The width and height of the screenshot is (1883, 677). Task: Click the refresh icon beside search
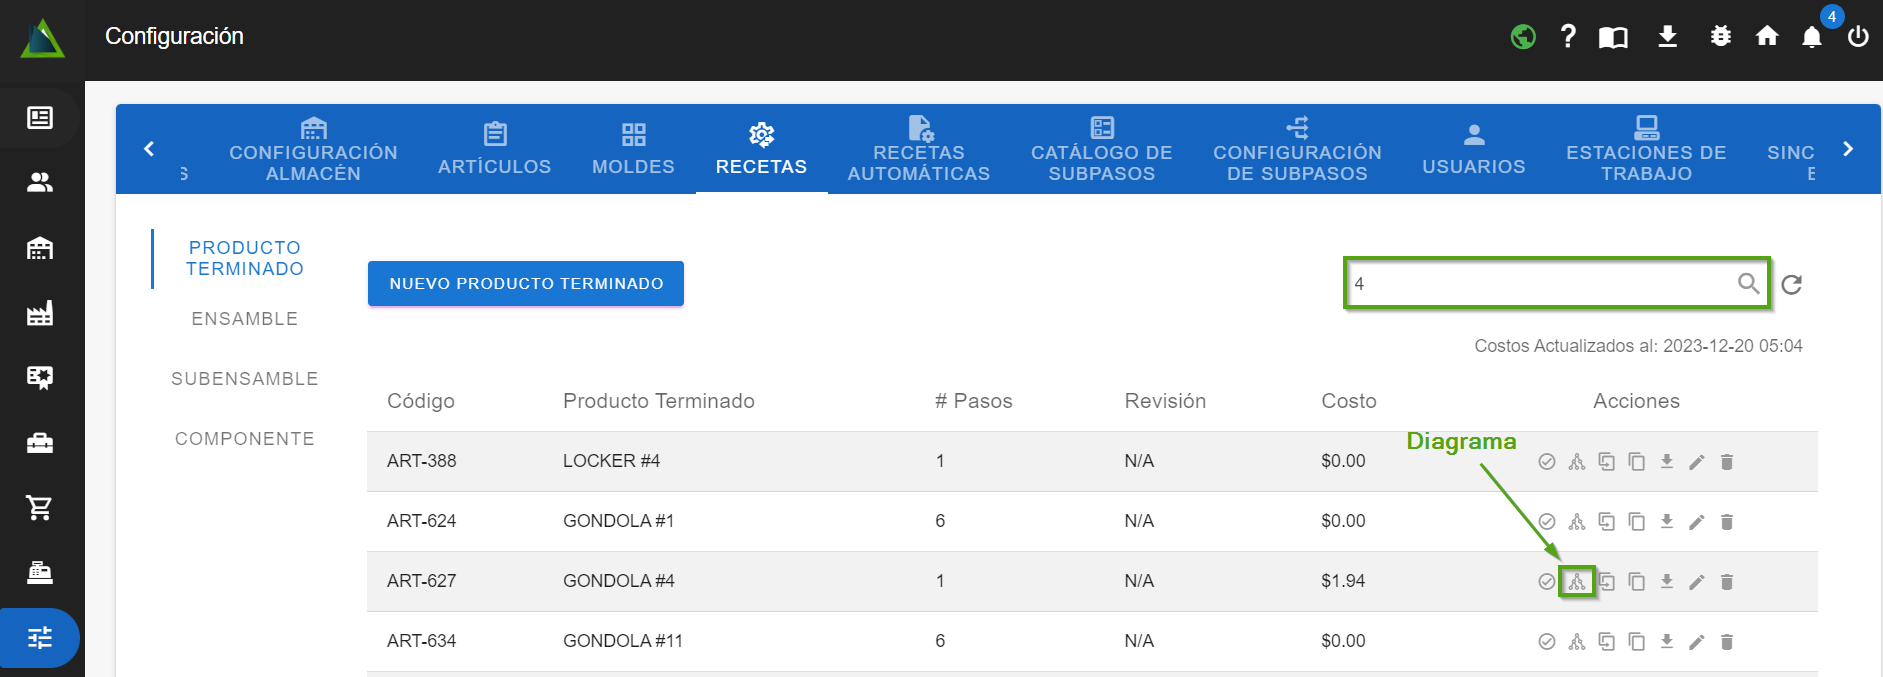[x=1791, y=284]
